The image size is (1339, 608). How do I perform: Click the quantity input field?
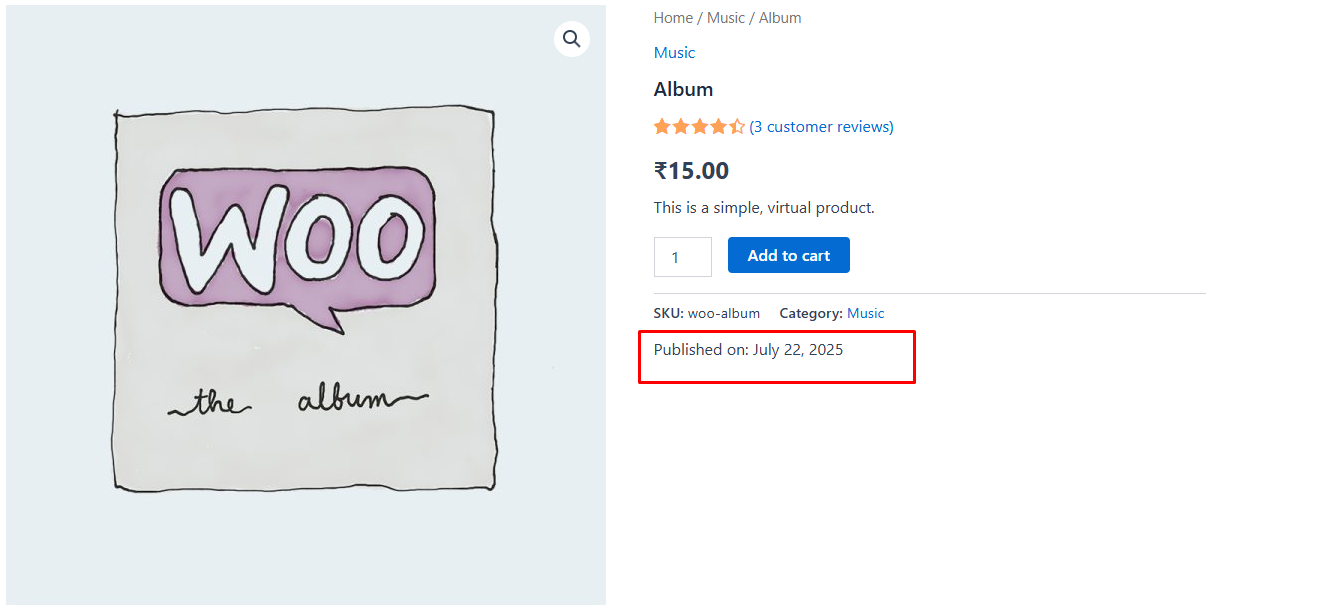[x=682, y=257]
